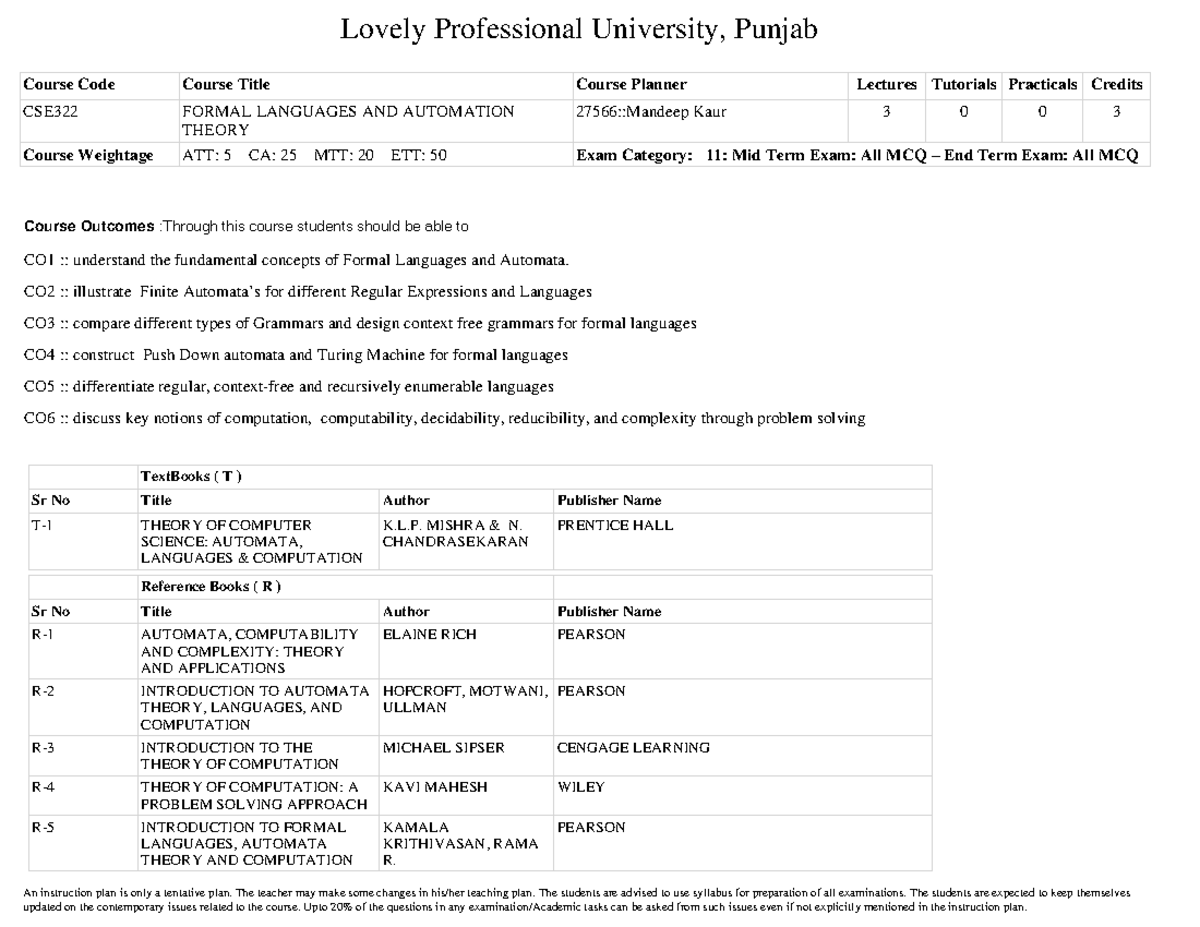Click 'AUTOMATA, COMPUTABILITY AND COMPLEXITY' title

(250, 651)
